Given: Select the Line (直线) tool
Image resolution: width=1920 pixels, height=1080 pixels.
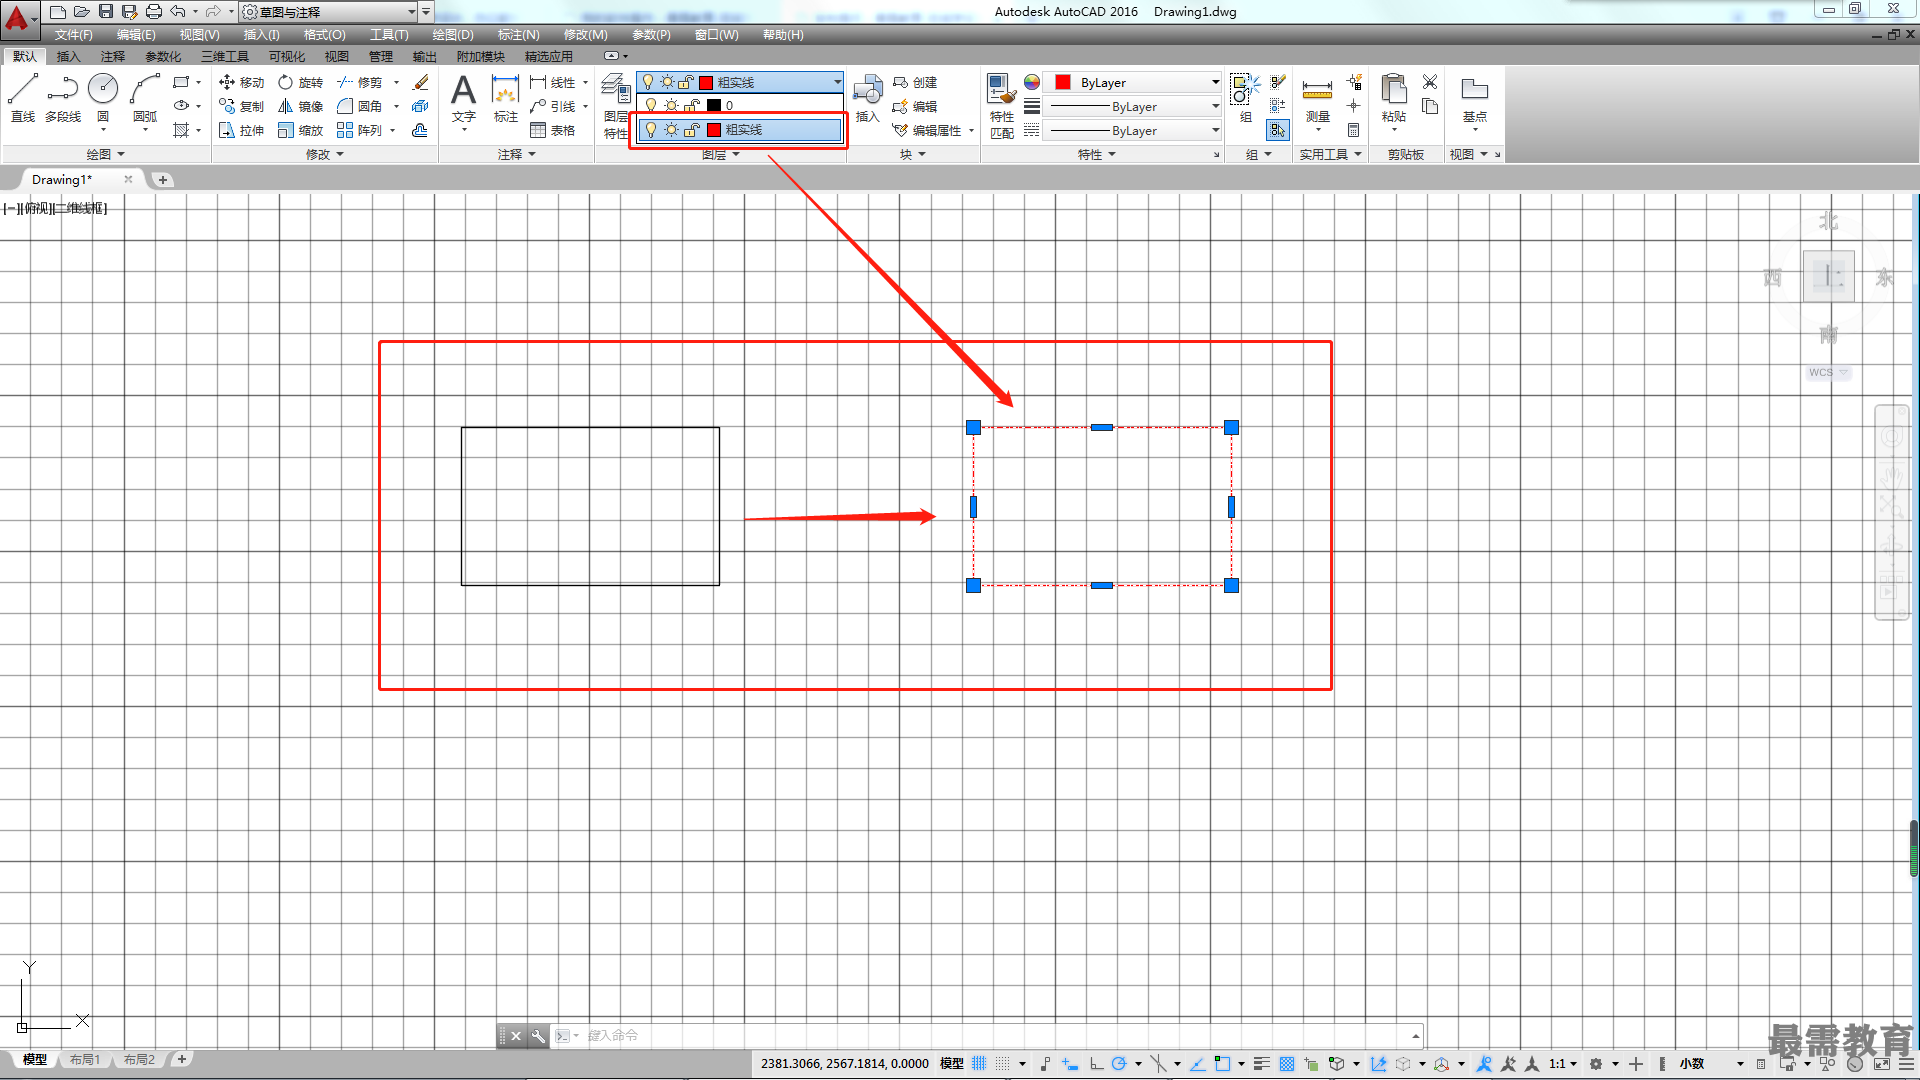Looking at the screenshot, I should (x=23, y=98).
